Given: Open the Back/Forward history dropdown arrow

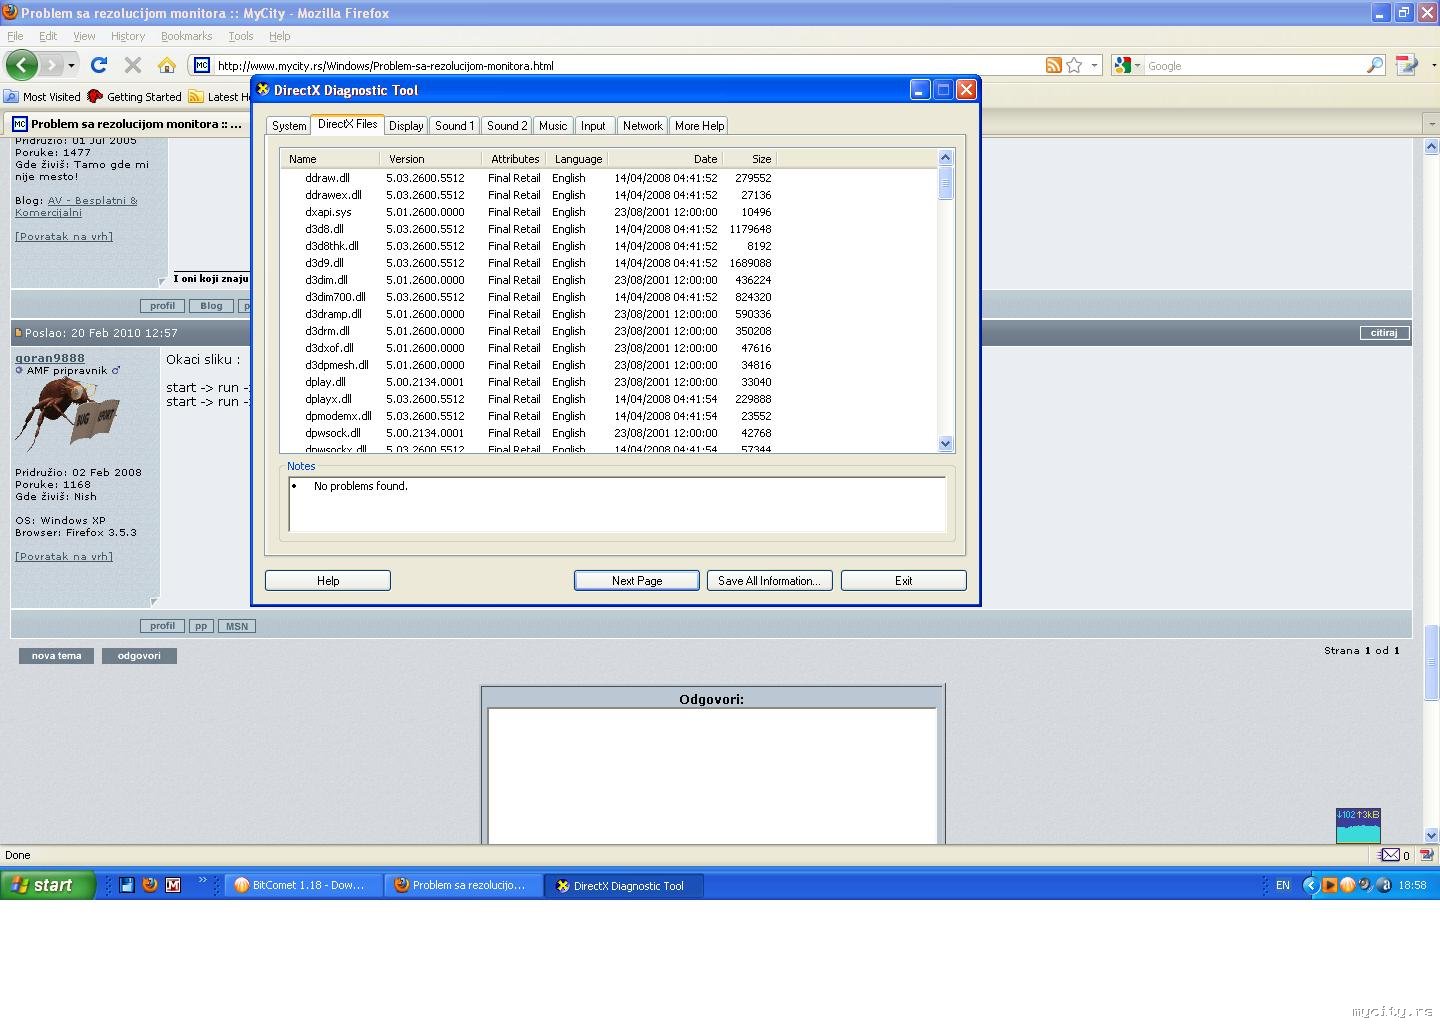Looking at the screenshot, I should tap(71, 65).
